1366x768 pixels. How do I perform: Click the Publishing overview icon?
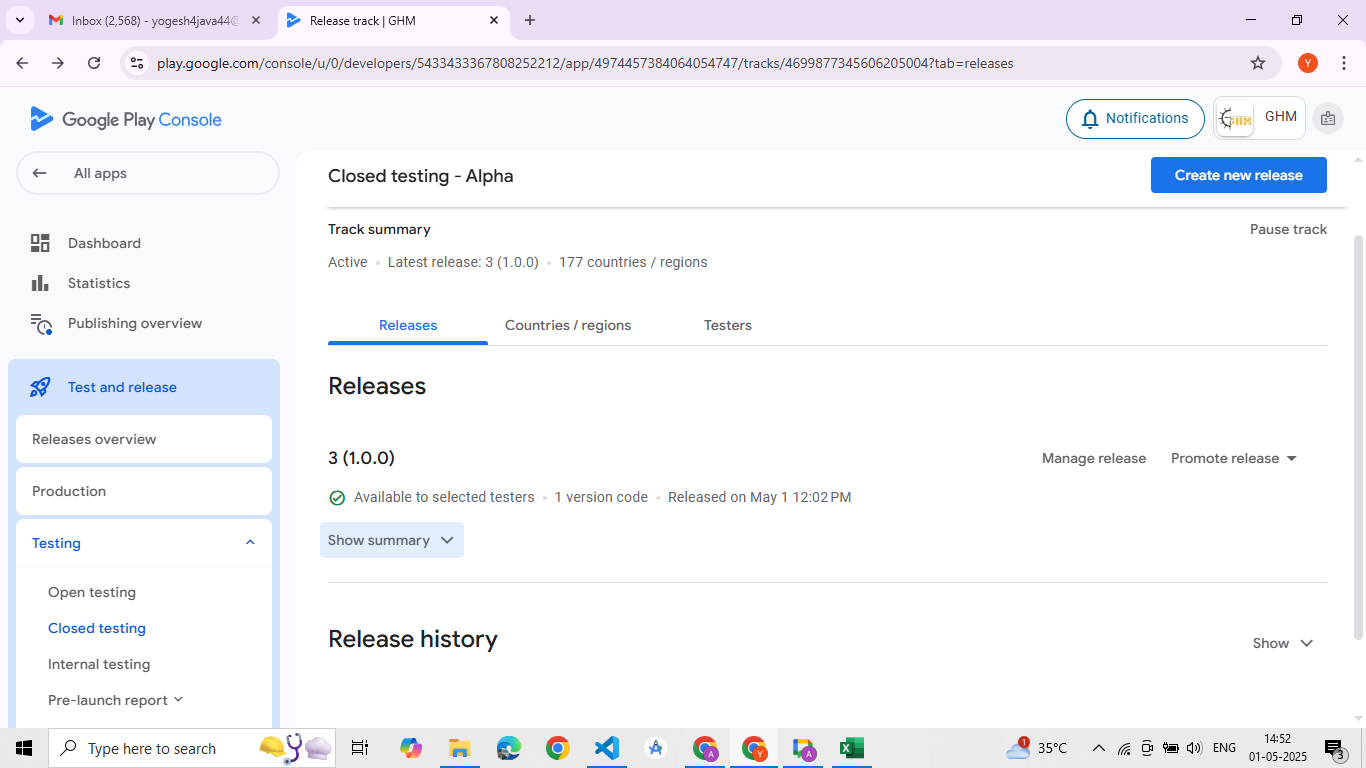(x=40, y=324)
